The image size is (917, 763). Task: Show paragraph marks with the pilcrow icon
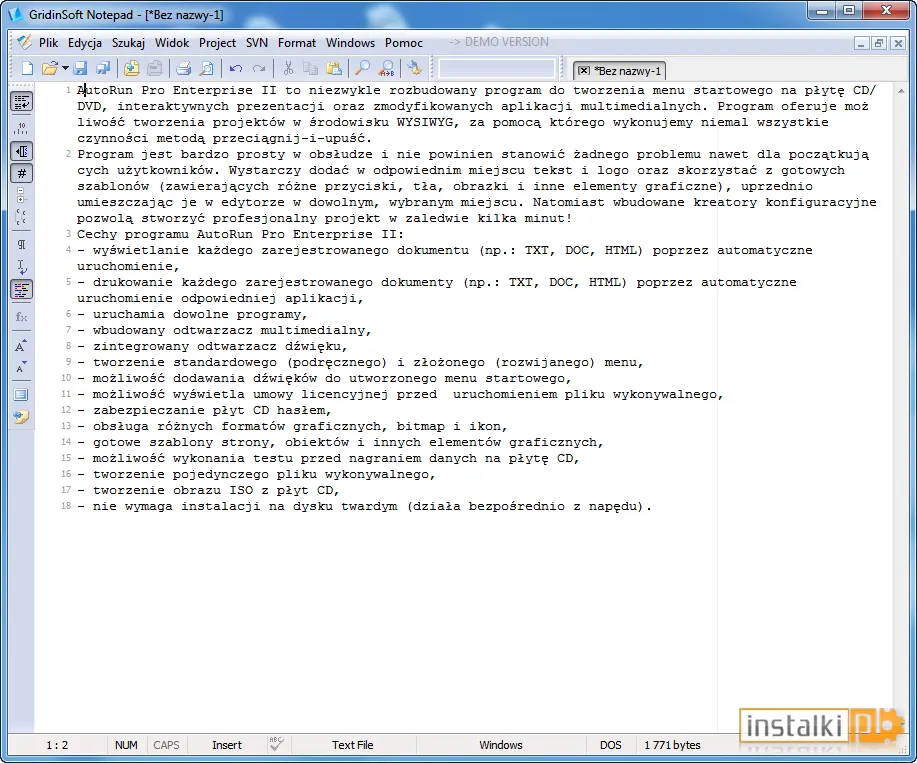22,244
